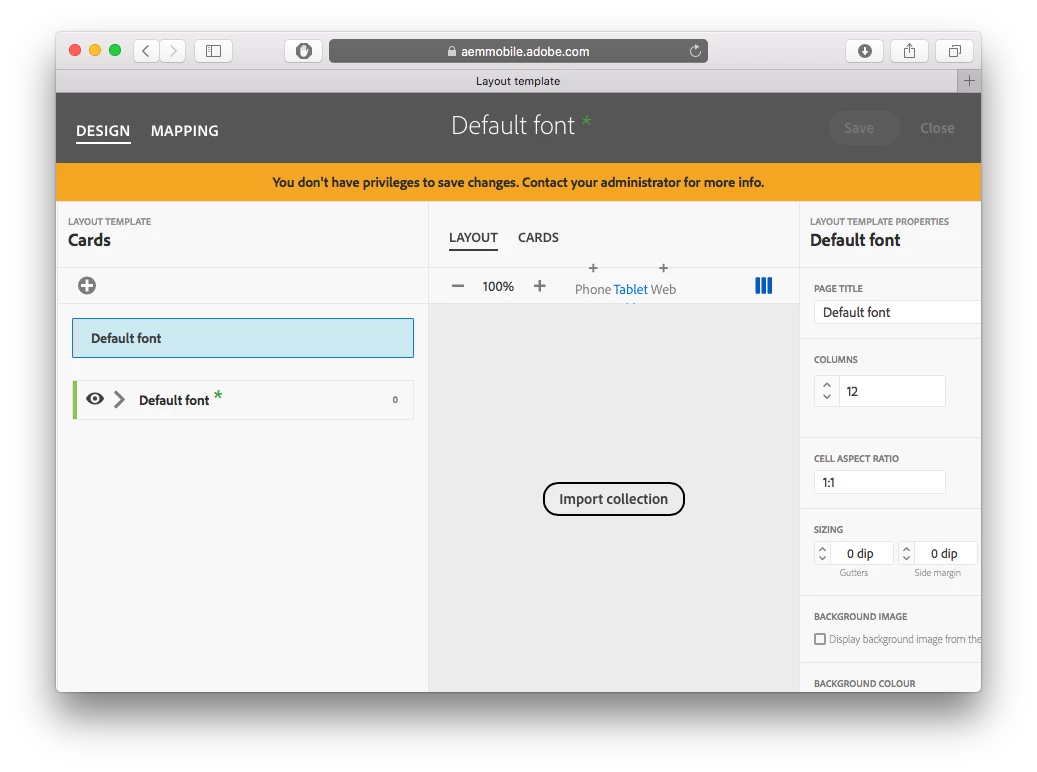This screenshot has width=1037, height=772.
Task: Click the Import collection button
Action: click(x=613, y=499)
